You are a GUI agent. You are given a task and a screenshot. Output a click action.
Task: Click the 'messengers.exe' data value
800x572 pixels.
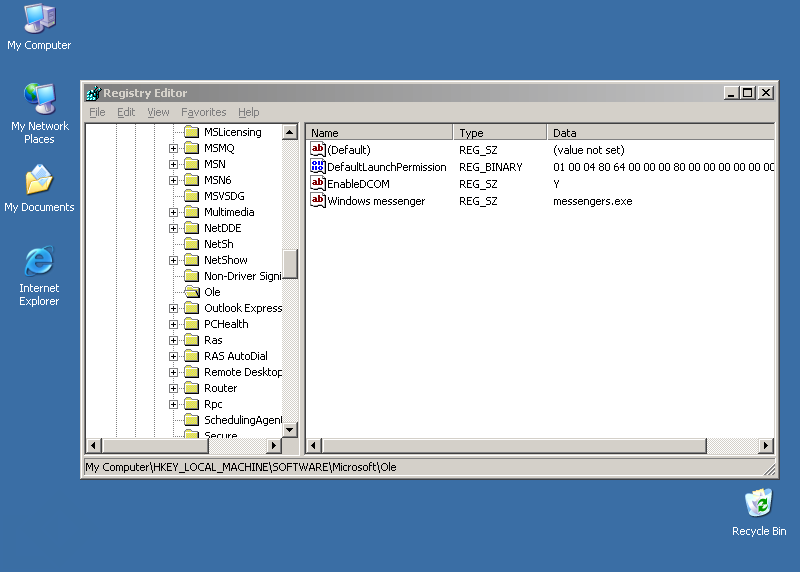tap(592, 201)
